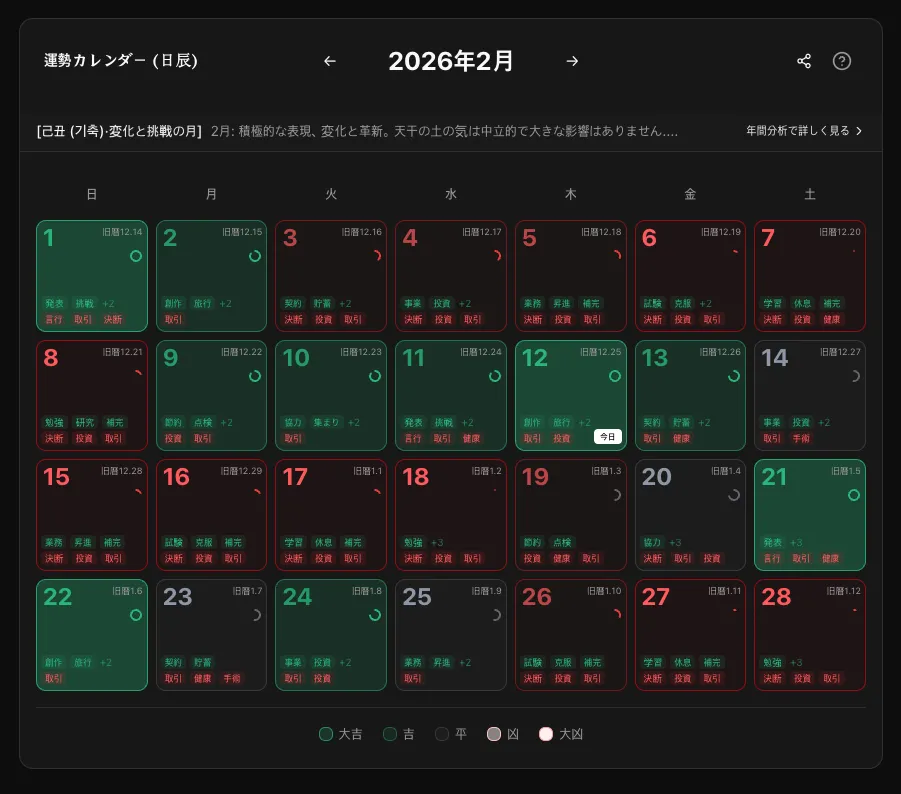Image resolution: width=901 pixels, height=794 pixels.
Task: Go to previous month with left arrow
Action: [x=330, y=61]
